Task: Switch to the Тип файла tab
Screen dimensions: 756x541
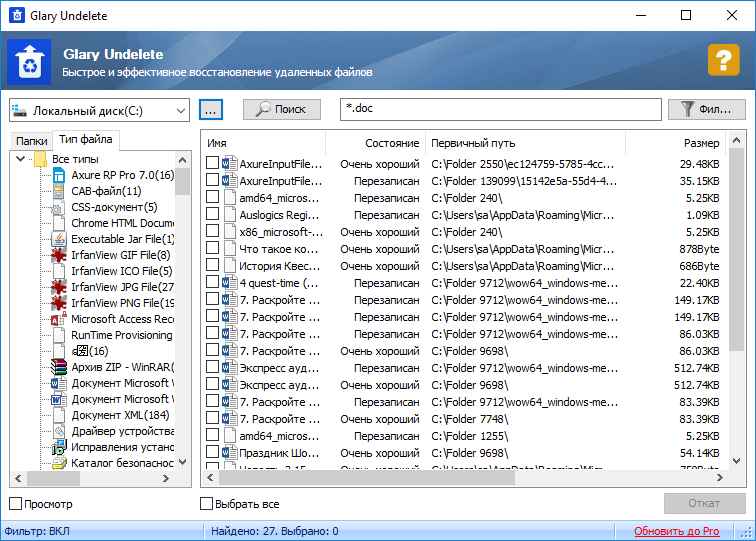Action: point(86,139)
